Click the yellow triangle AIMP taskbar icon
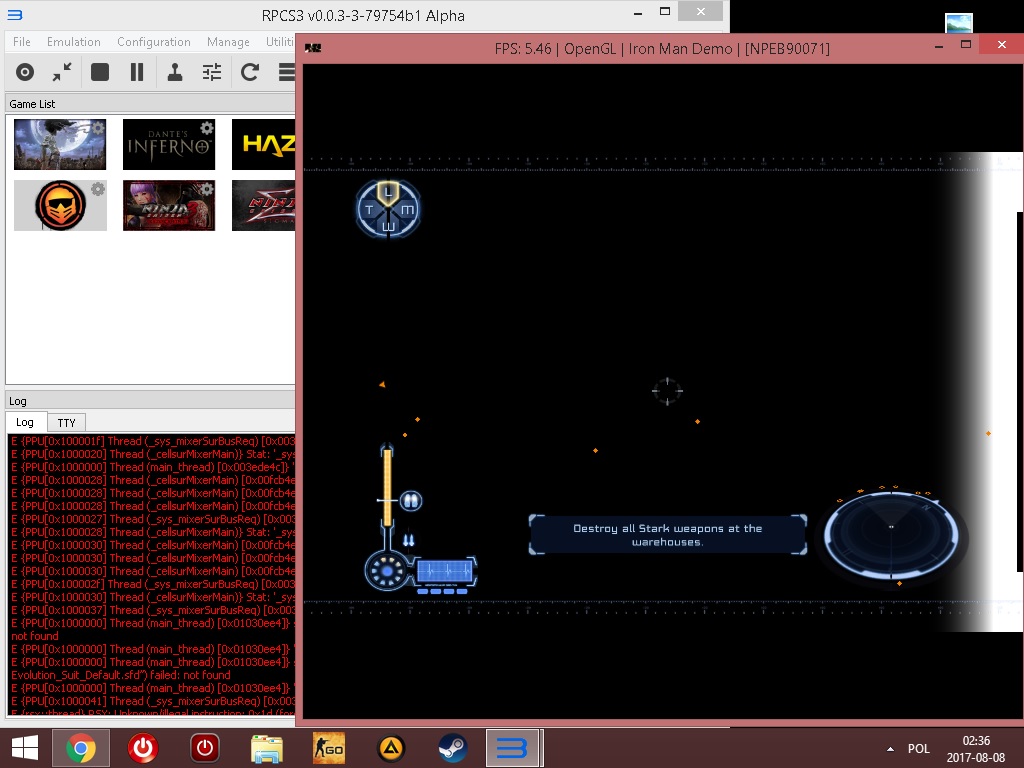The image size is (1024, 768). coord(391,748)
